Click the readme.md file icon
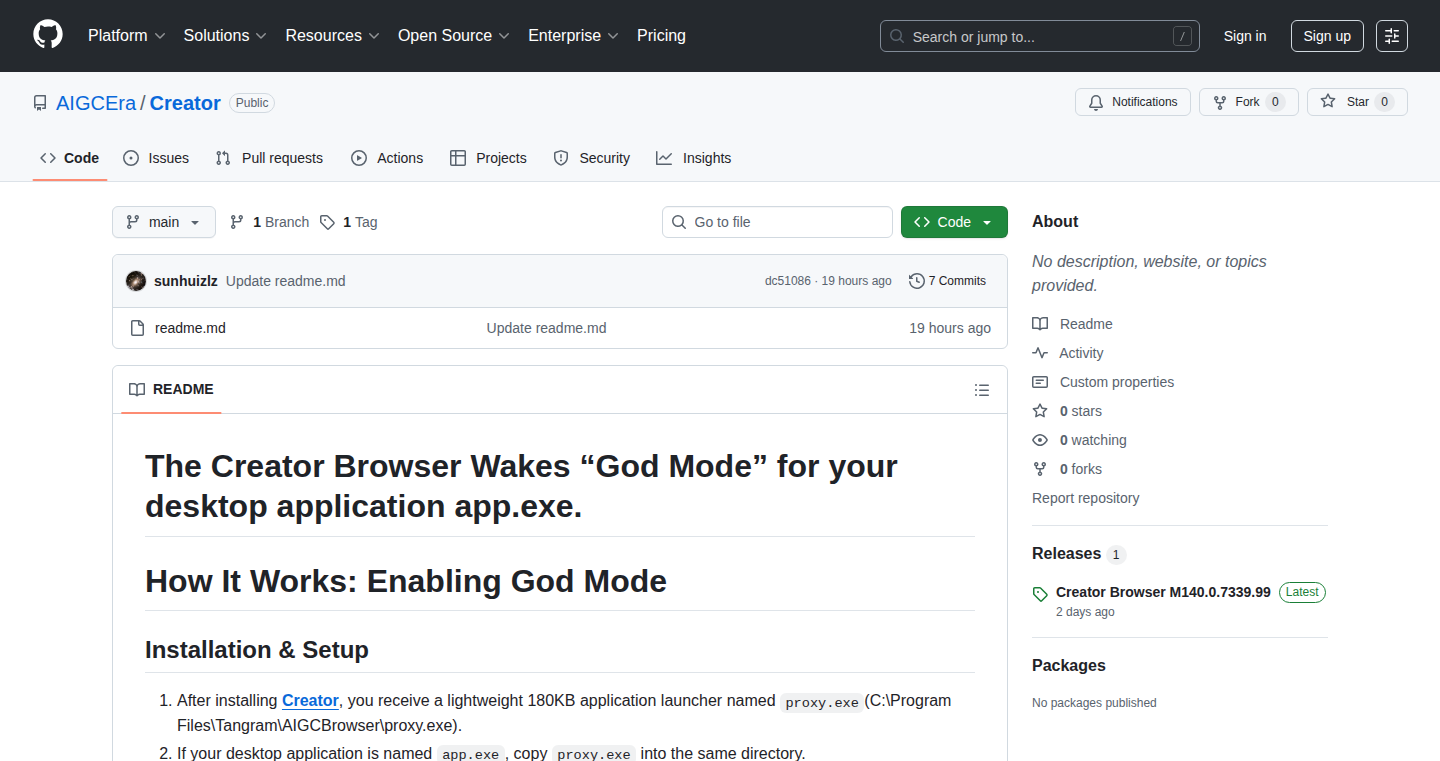 (138, 328)
